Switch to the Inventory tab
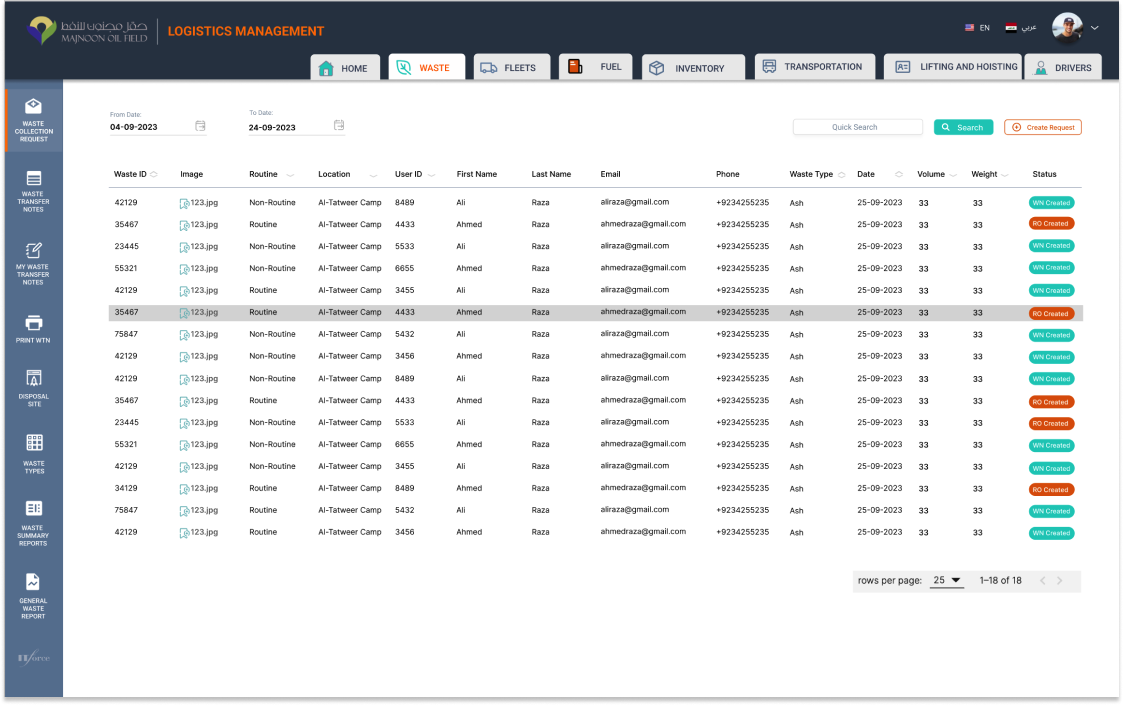Screen dimensions: 1123x705 tap(693, 68)
